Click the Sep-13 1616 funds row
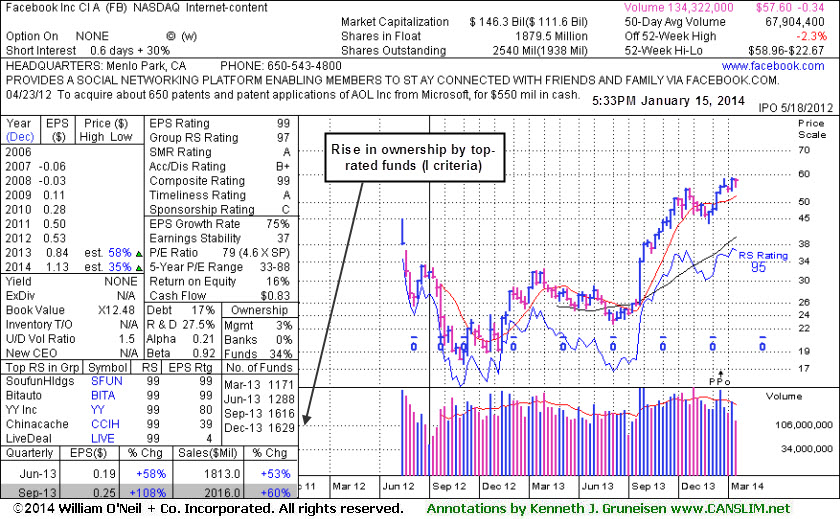Screen dimensions: 840x519 pos(259,413)
